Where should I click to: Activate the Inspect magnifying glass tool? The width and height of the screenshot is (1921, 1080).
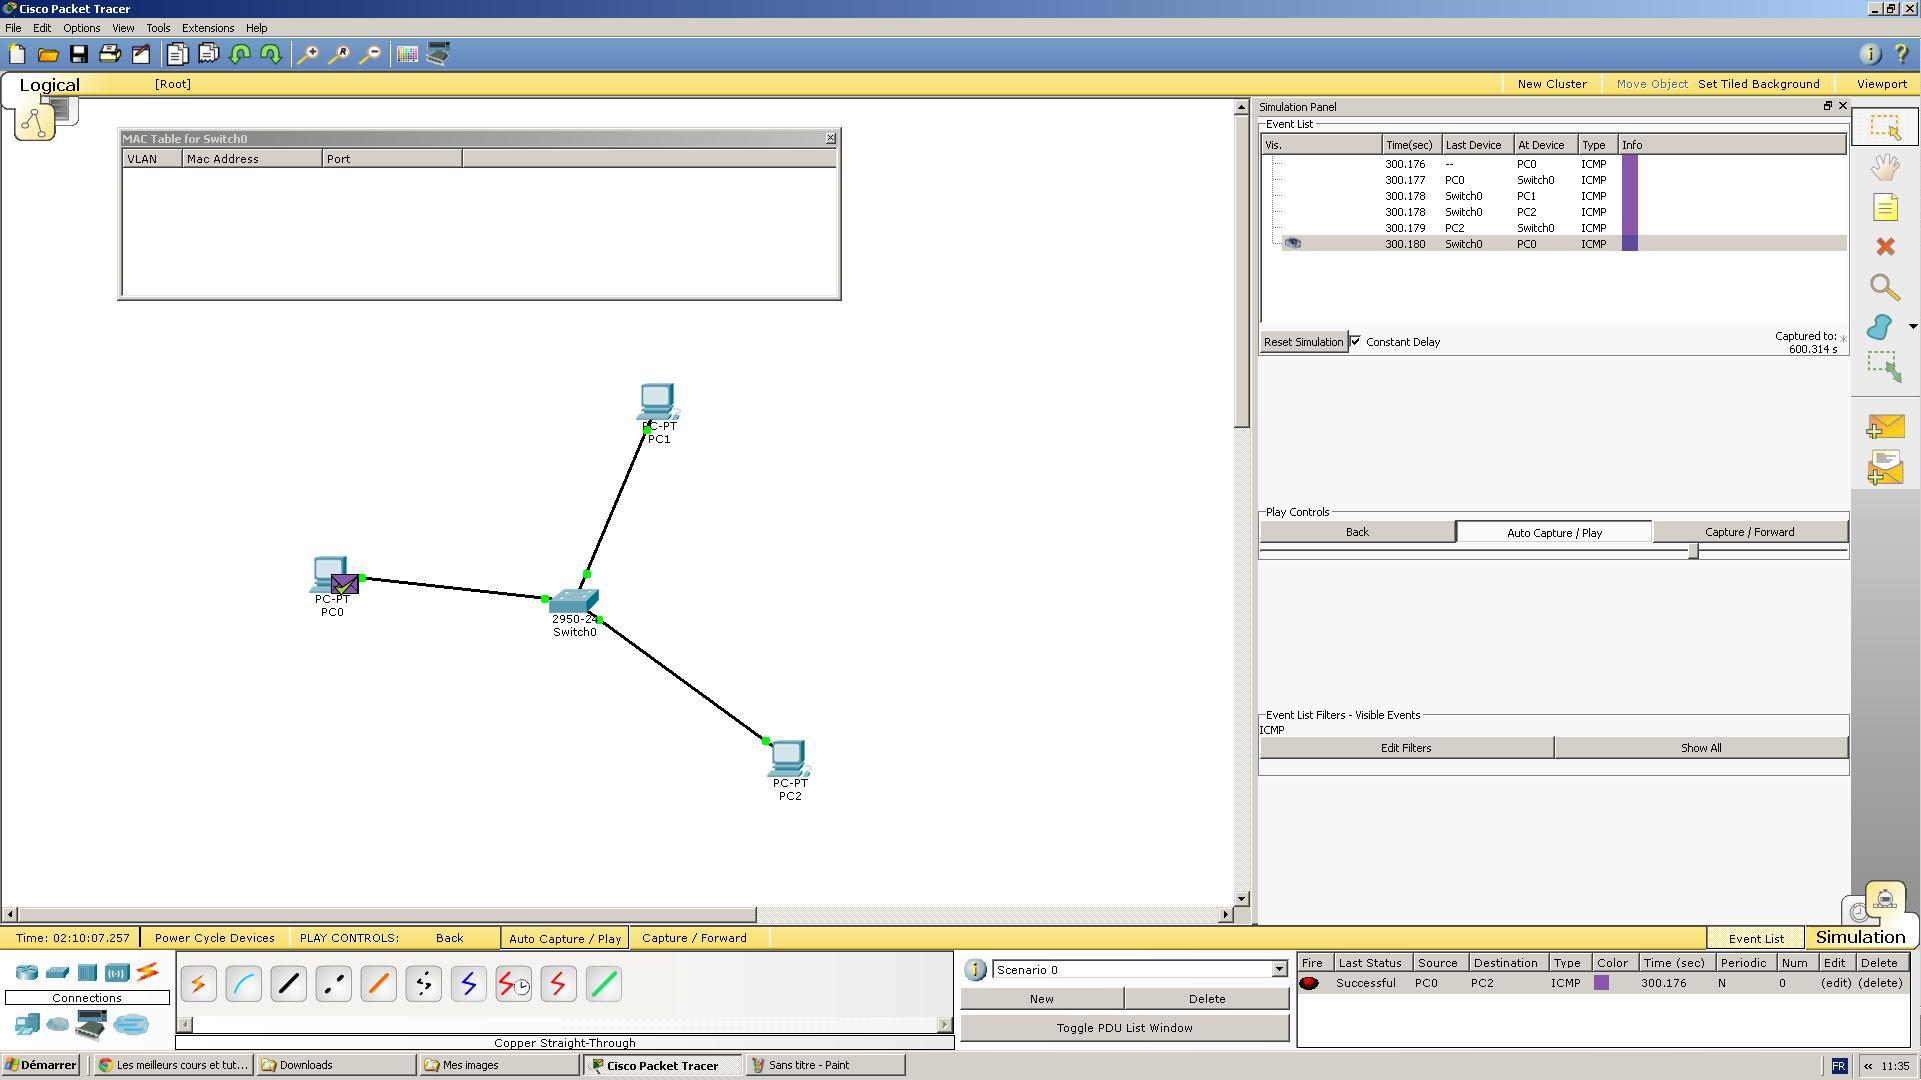pos(1885,288)
